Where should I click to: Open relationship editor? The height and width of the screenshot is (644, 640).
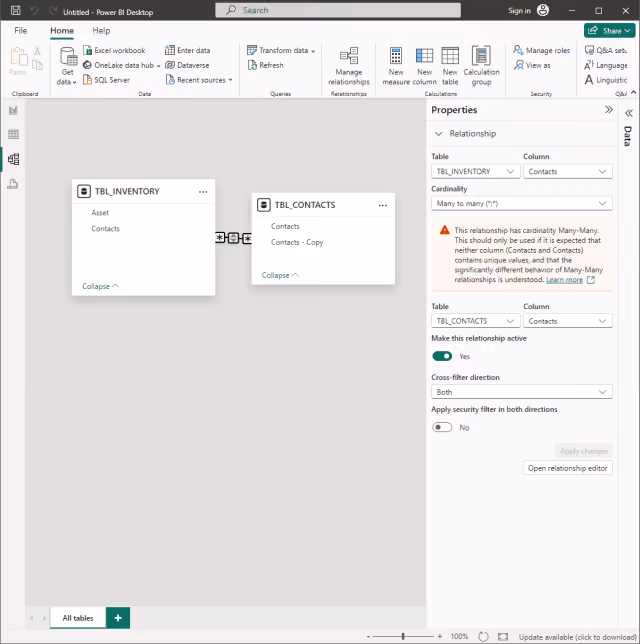567,468
